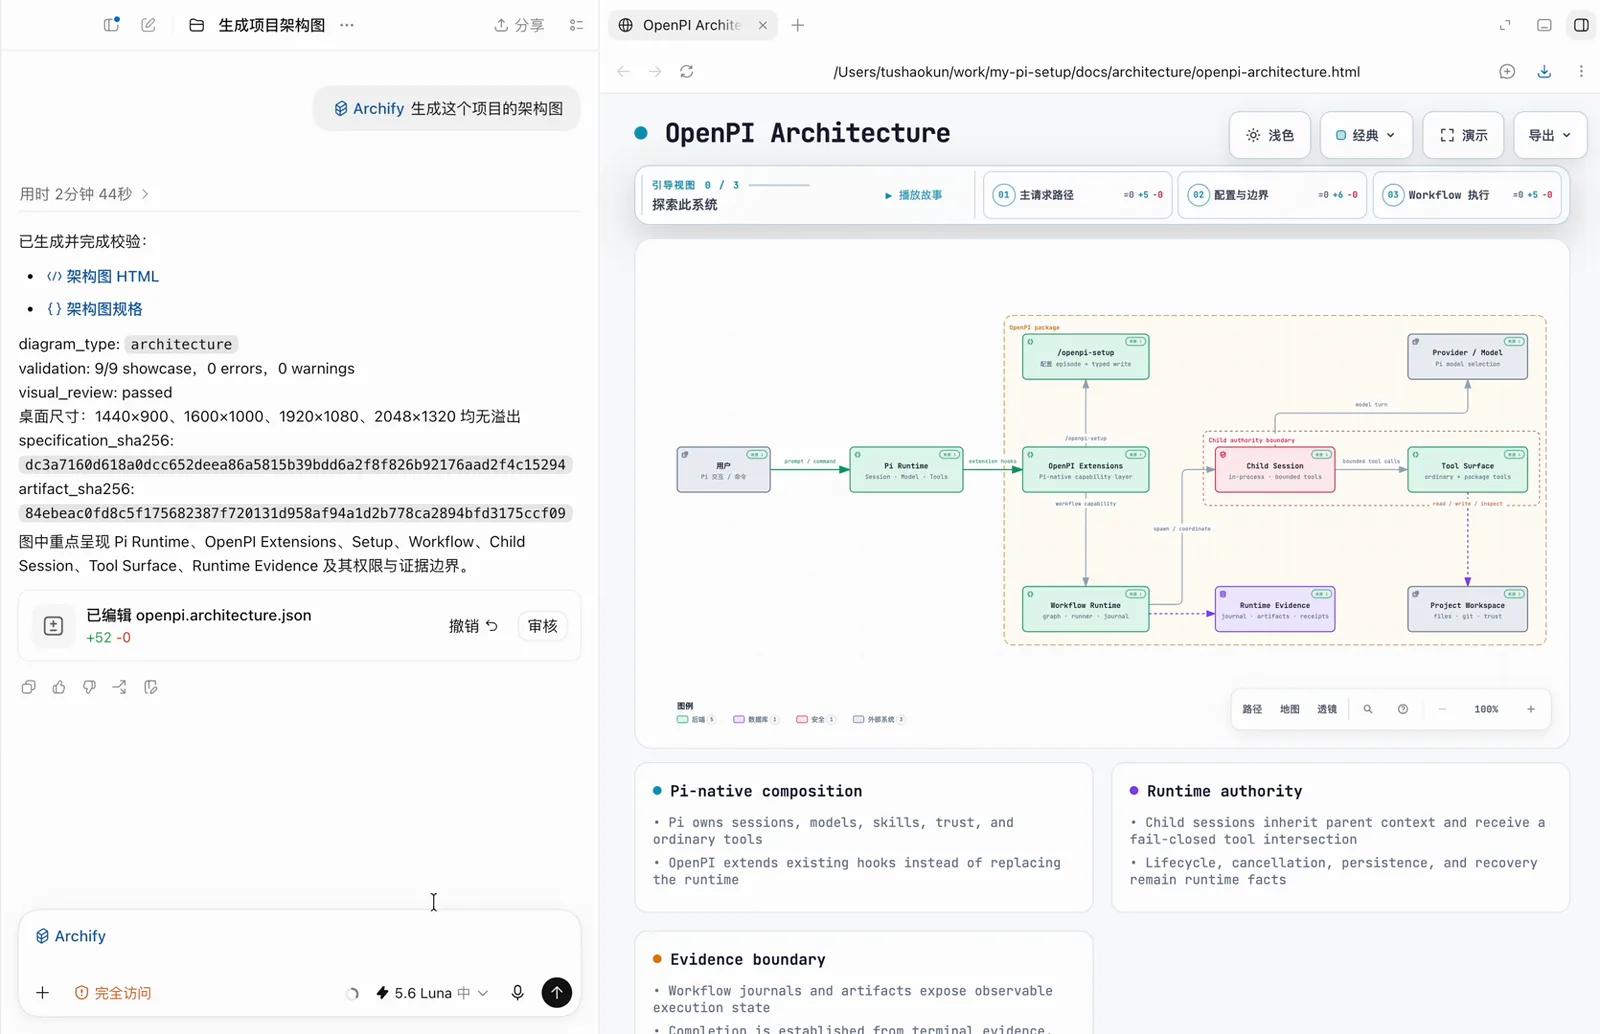Select step 01 主请求路径

(1078, 195)
